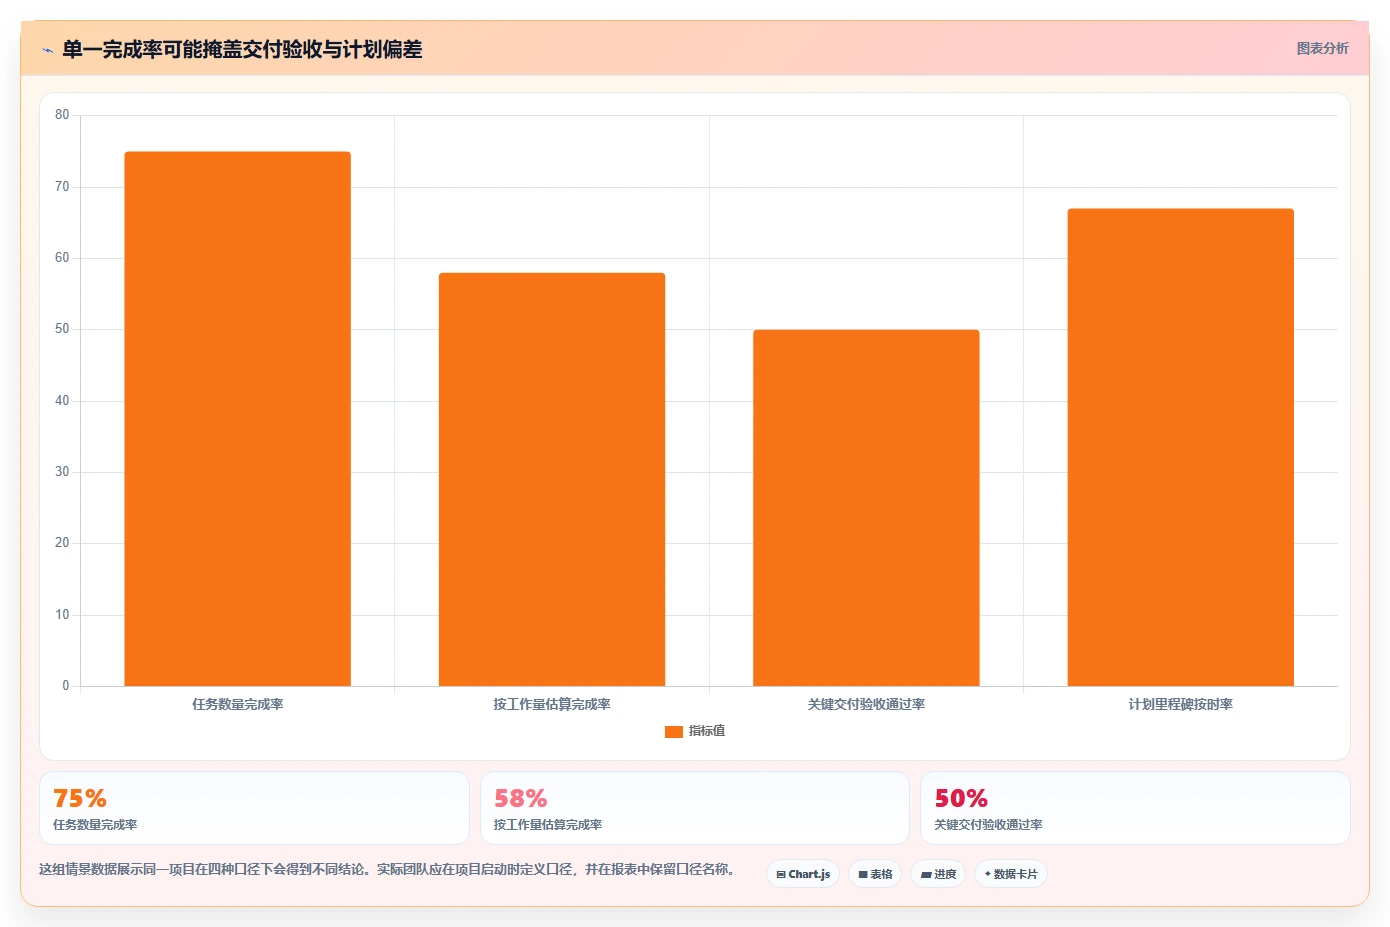1390x927 pixels.
Task: Click the y-axis value 10
Action: (x=62, y=615)
